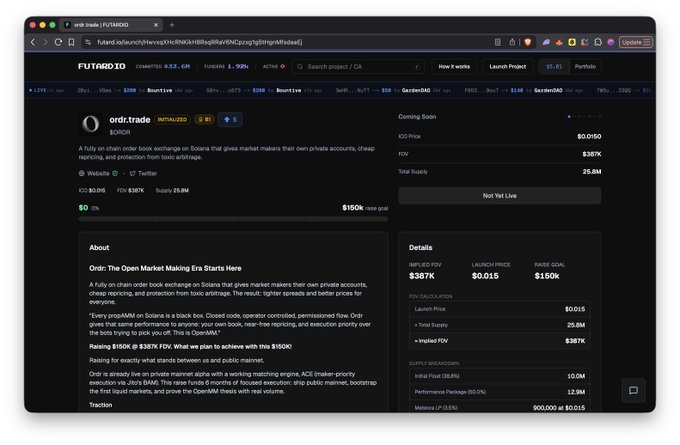
Task: Click the ordr.trade project title
Action: [130, 120]
